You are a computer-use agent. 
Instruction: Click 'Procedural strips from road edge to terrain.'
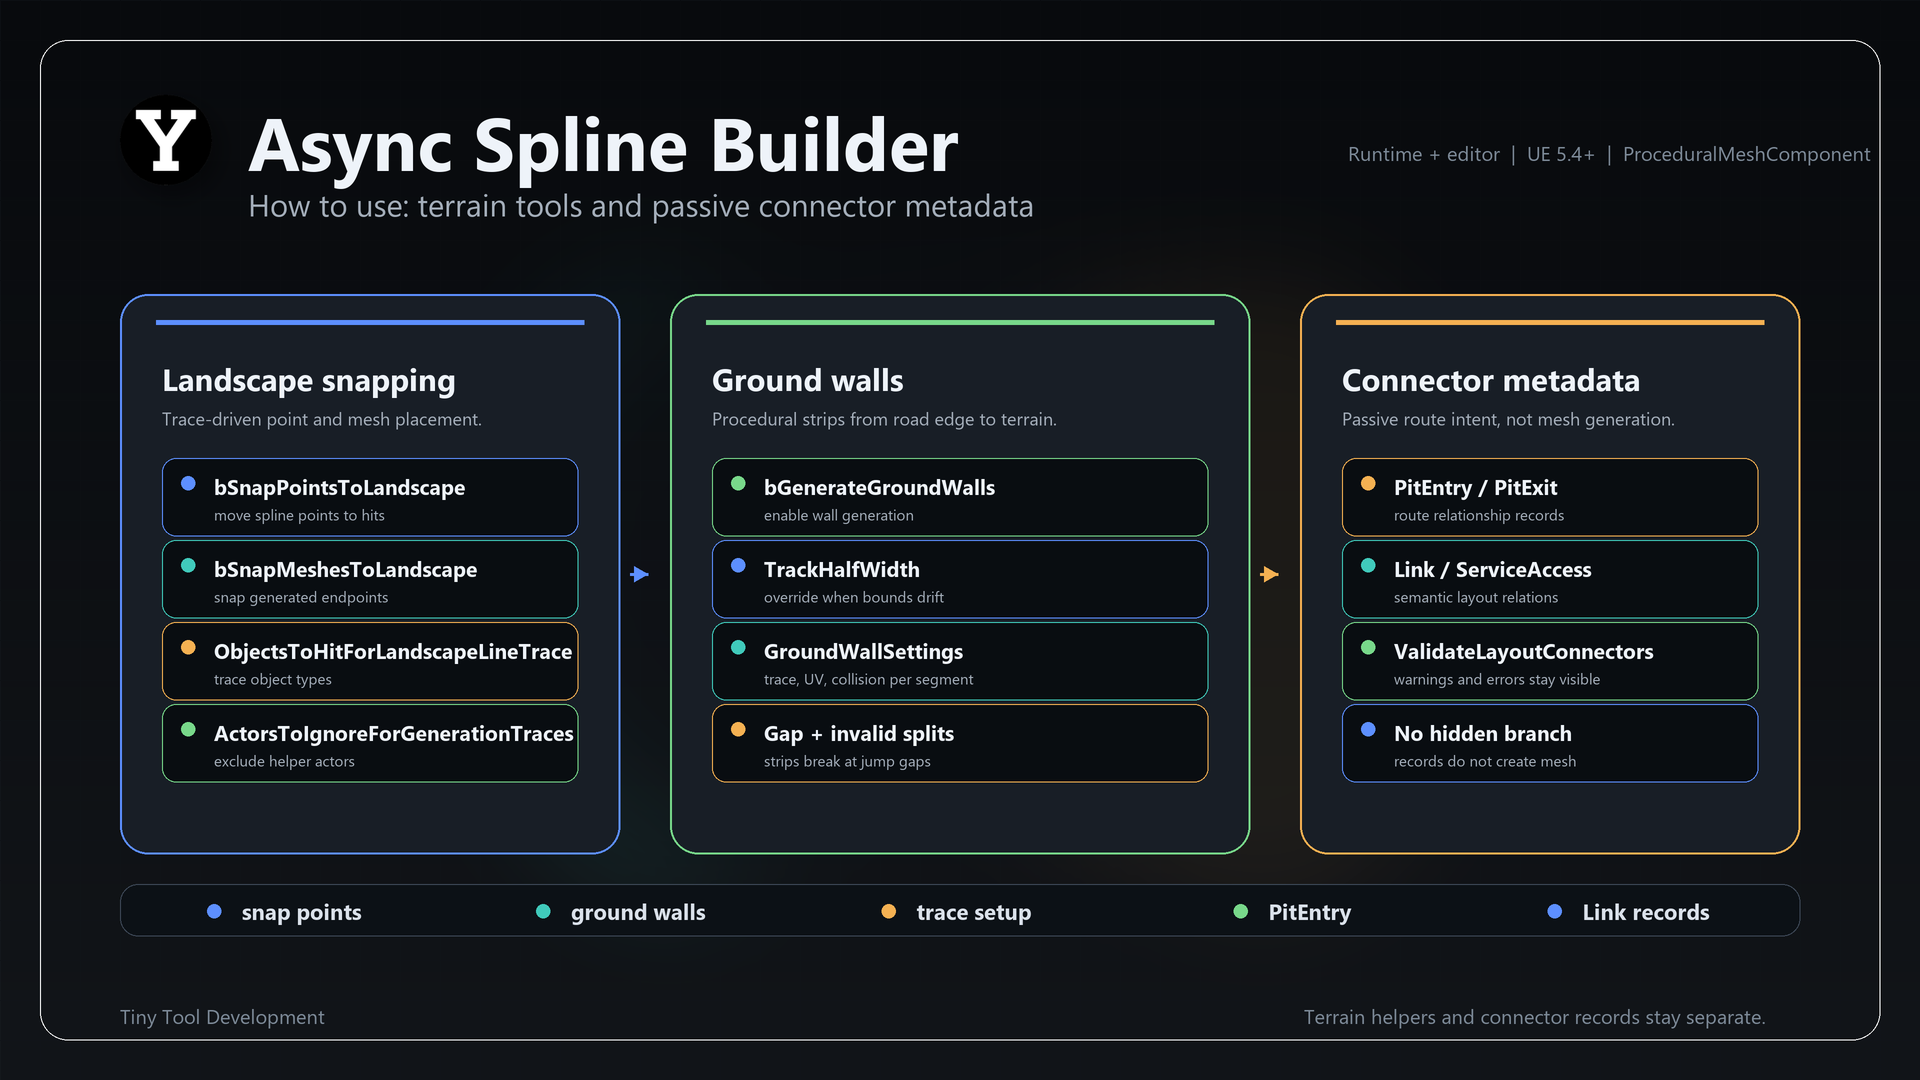pos(884,419)
